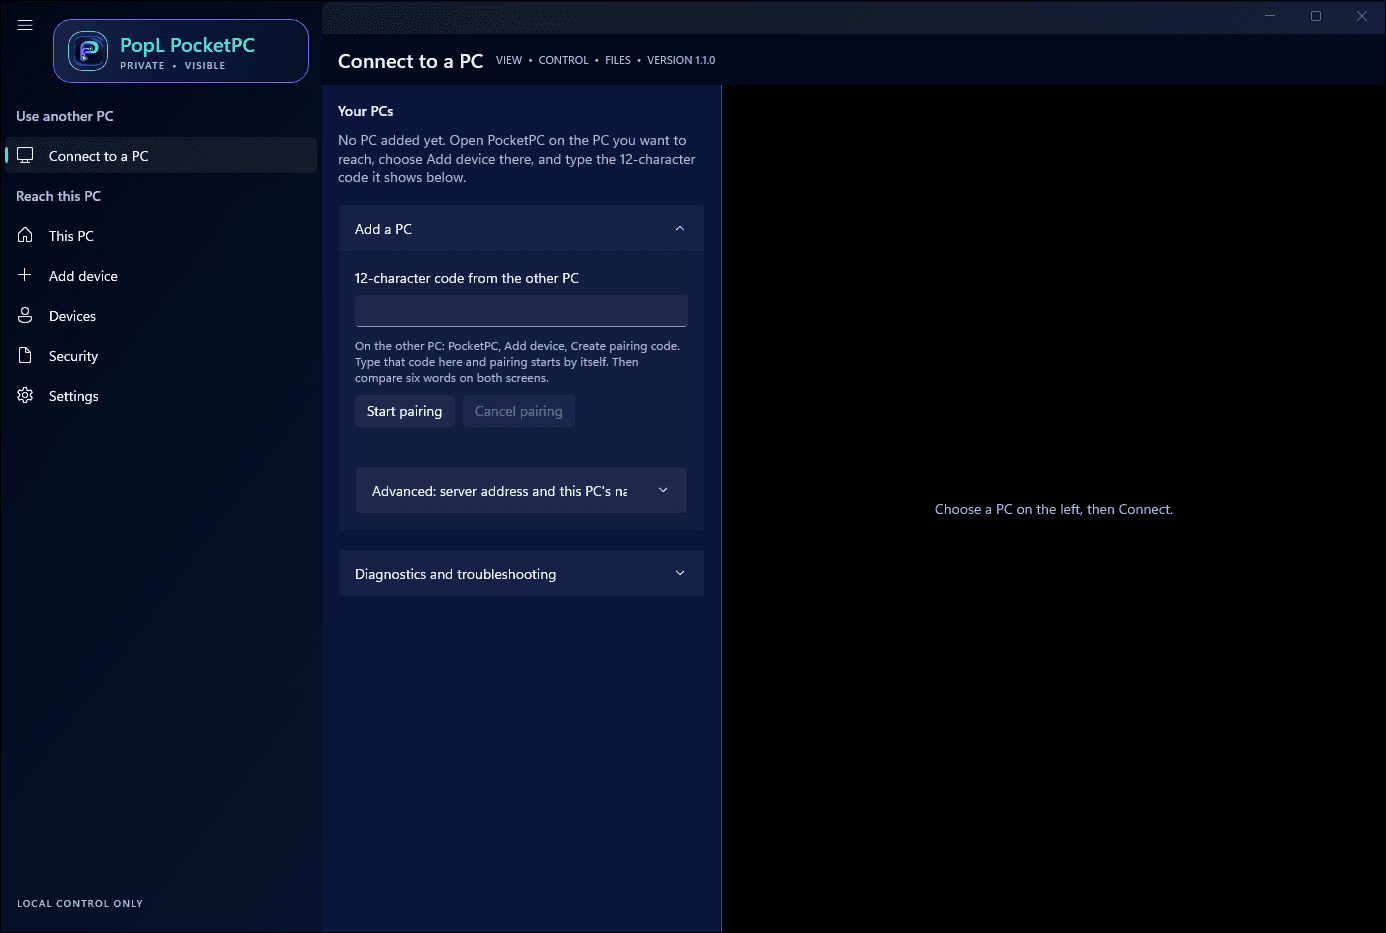1386x933 pixels.
Task: Click the PopL PocketPC title banner
Action: point(181,51)
